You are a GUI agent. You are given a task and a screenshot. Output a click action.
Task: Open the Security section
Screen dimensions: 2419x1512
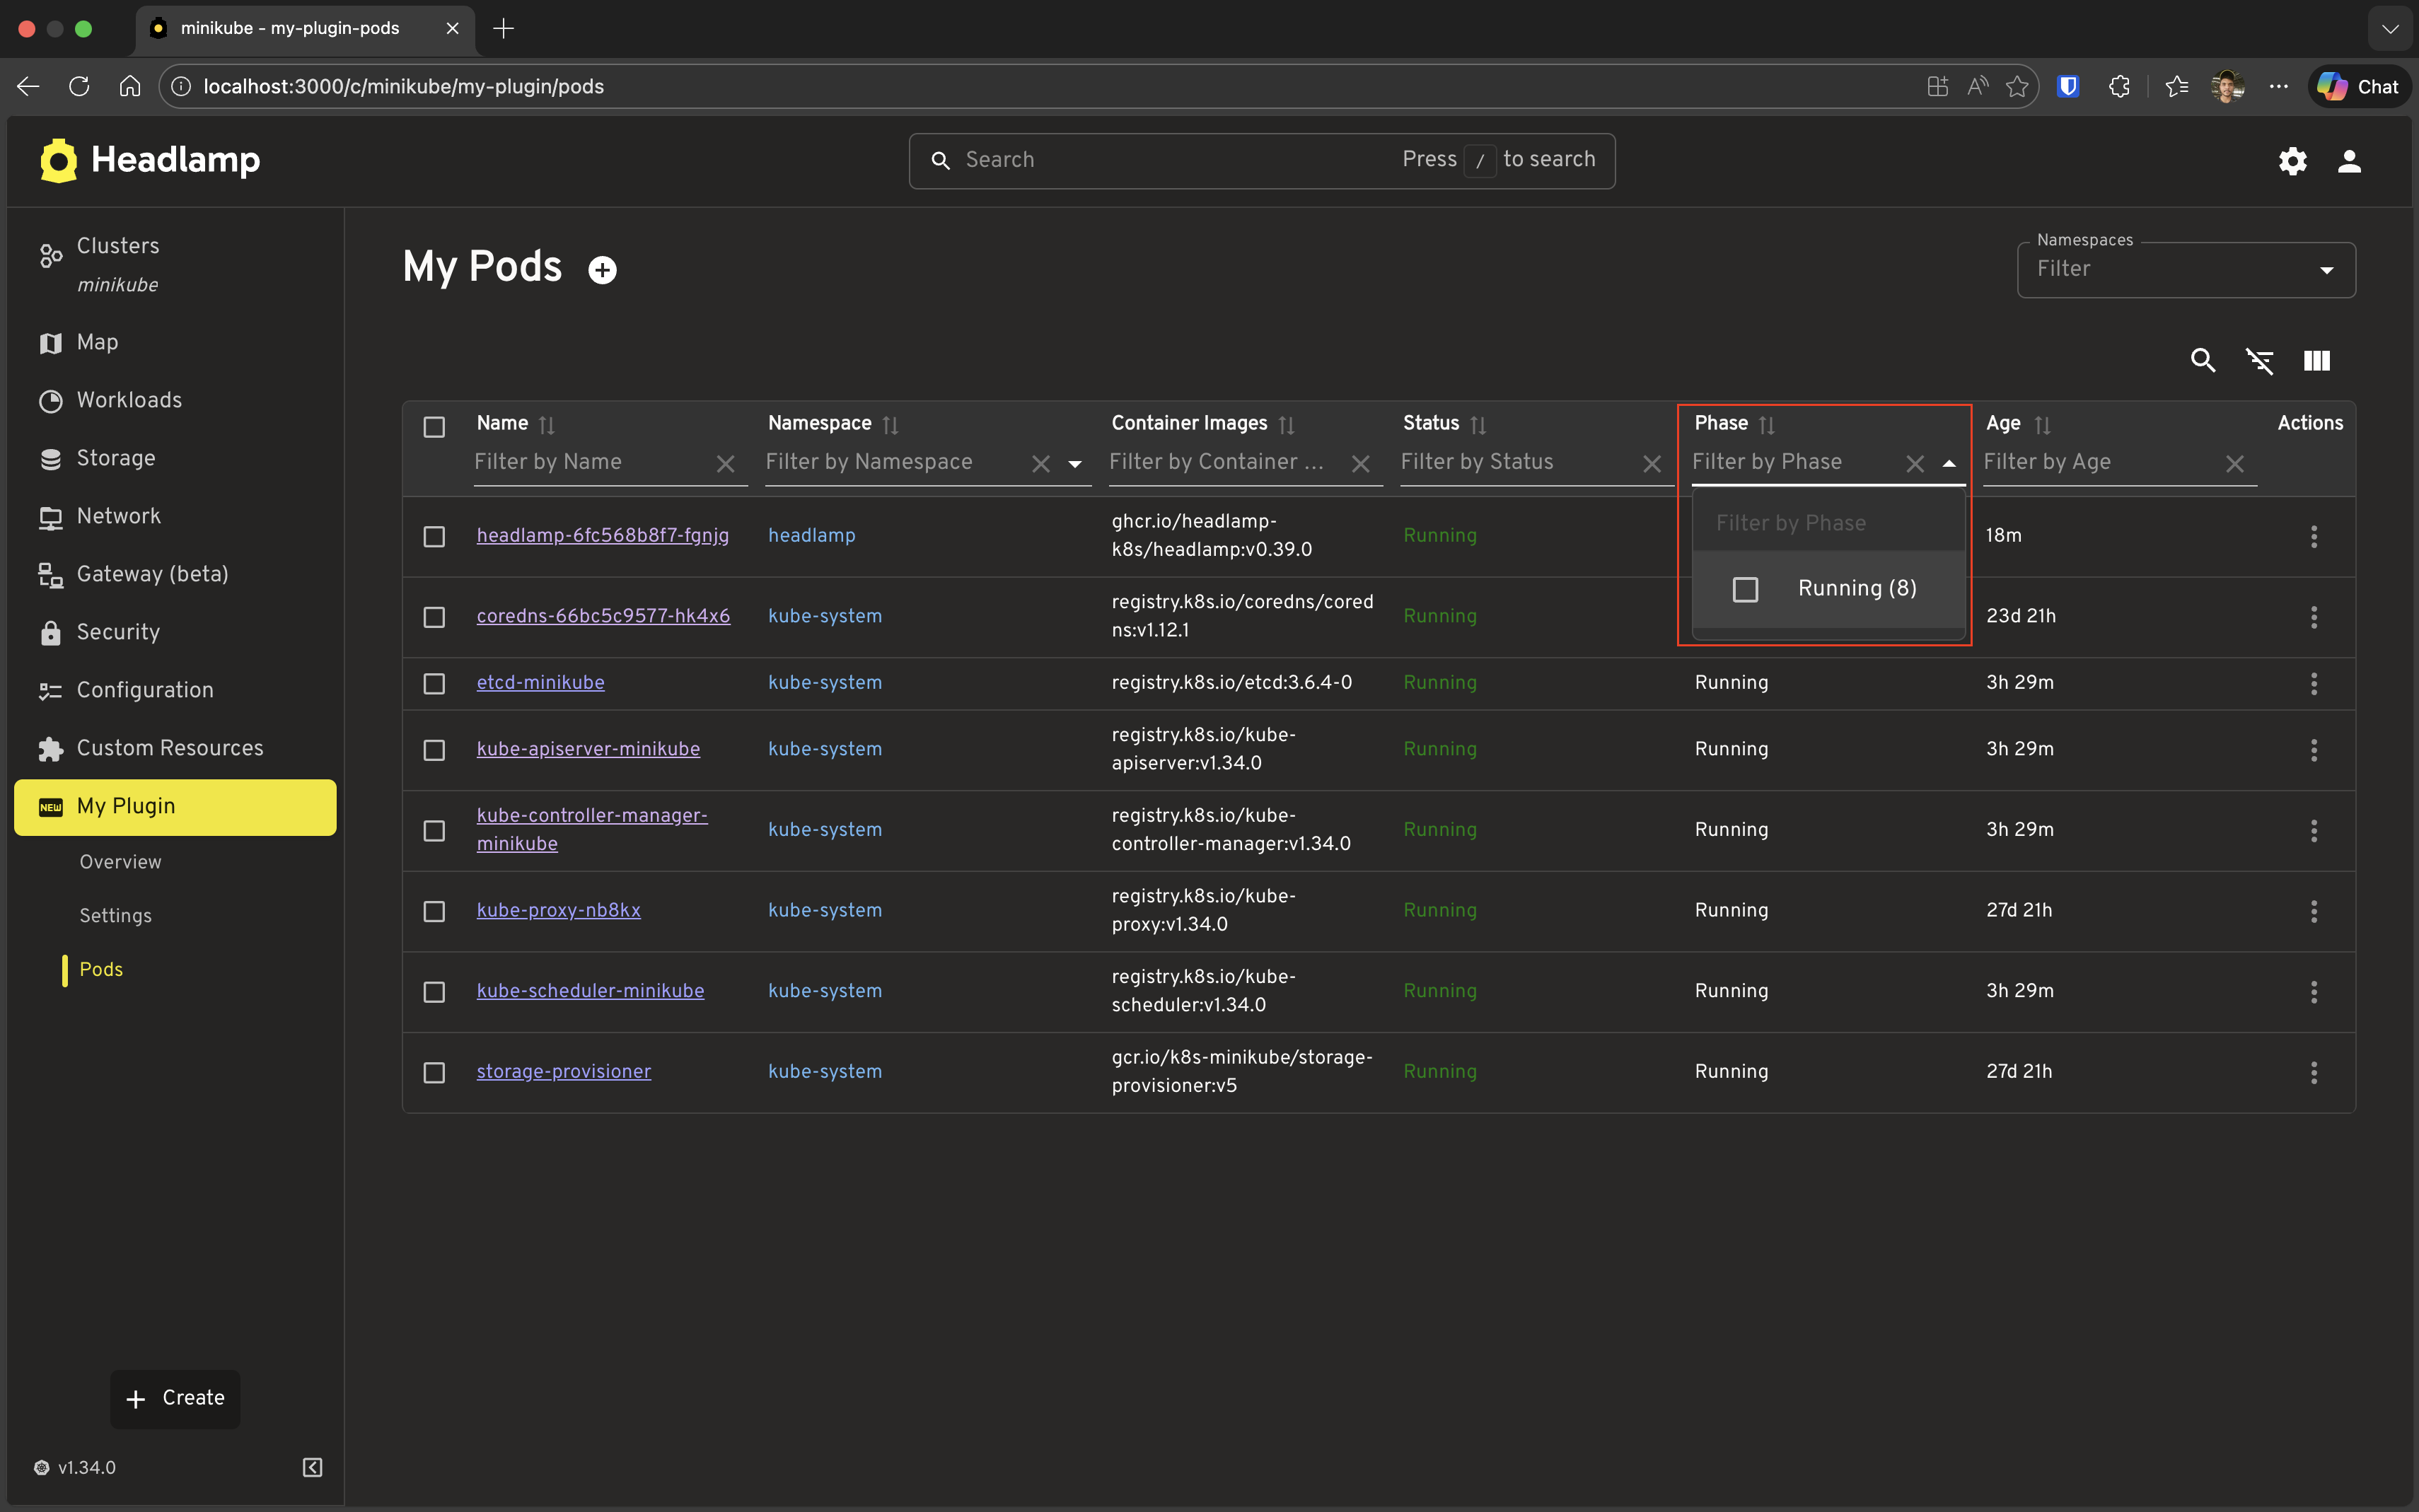pyautogui.click(x=118, y=631)
